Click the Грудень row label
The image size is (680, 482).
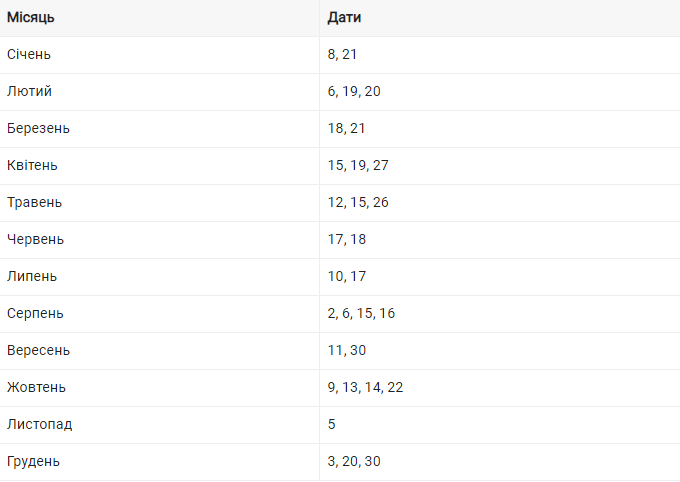point(33,461)
